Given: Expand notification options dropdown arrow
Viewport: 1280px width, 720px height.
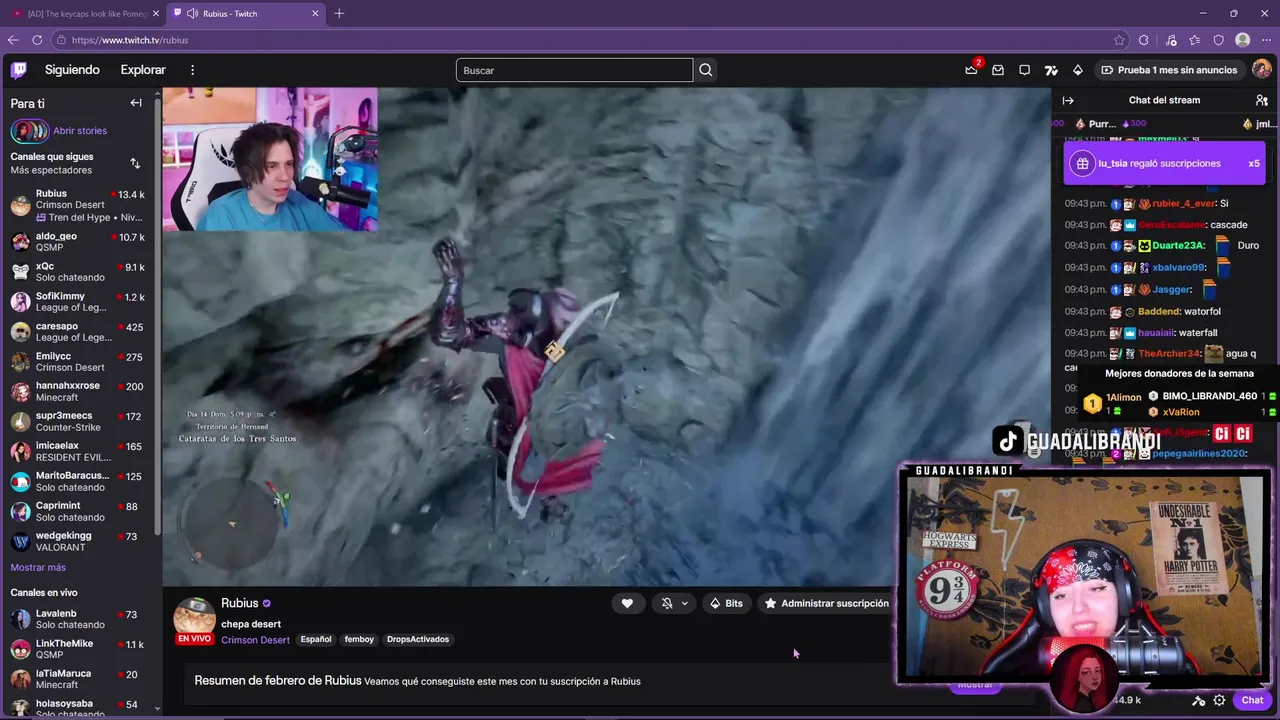Looking at the screenshot, I should click(x=685, y=603).
